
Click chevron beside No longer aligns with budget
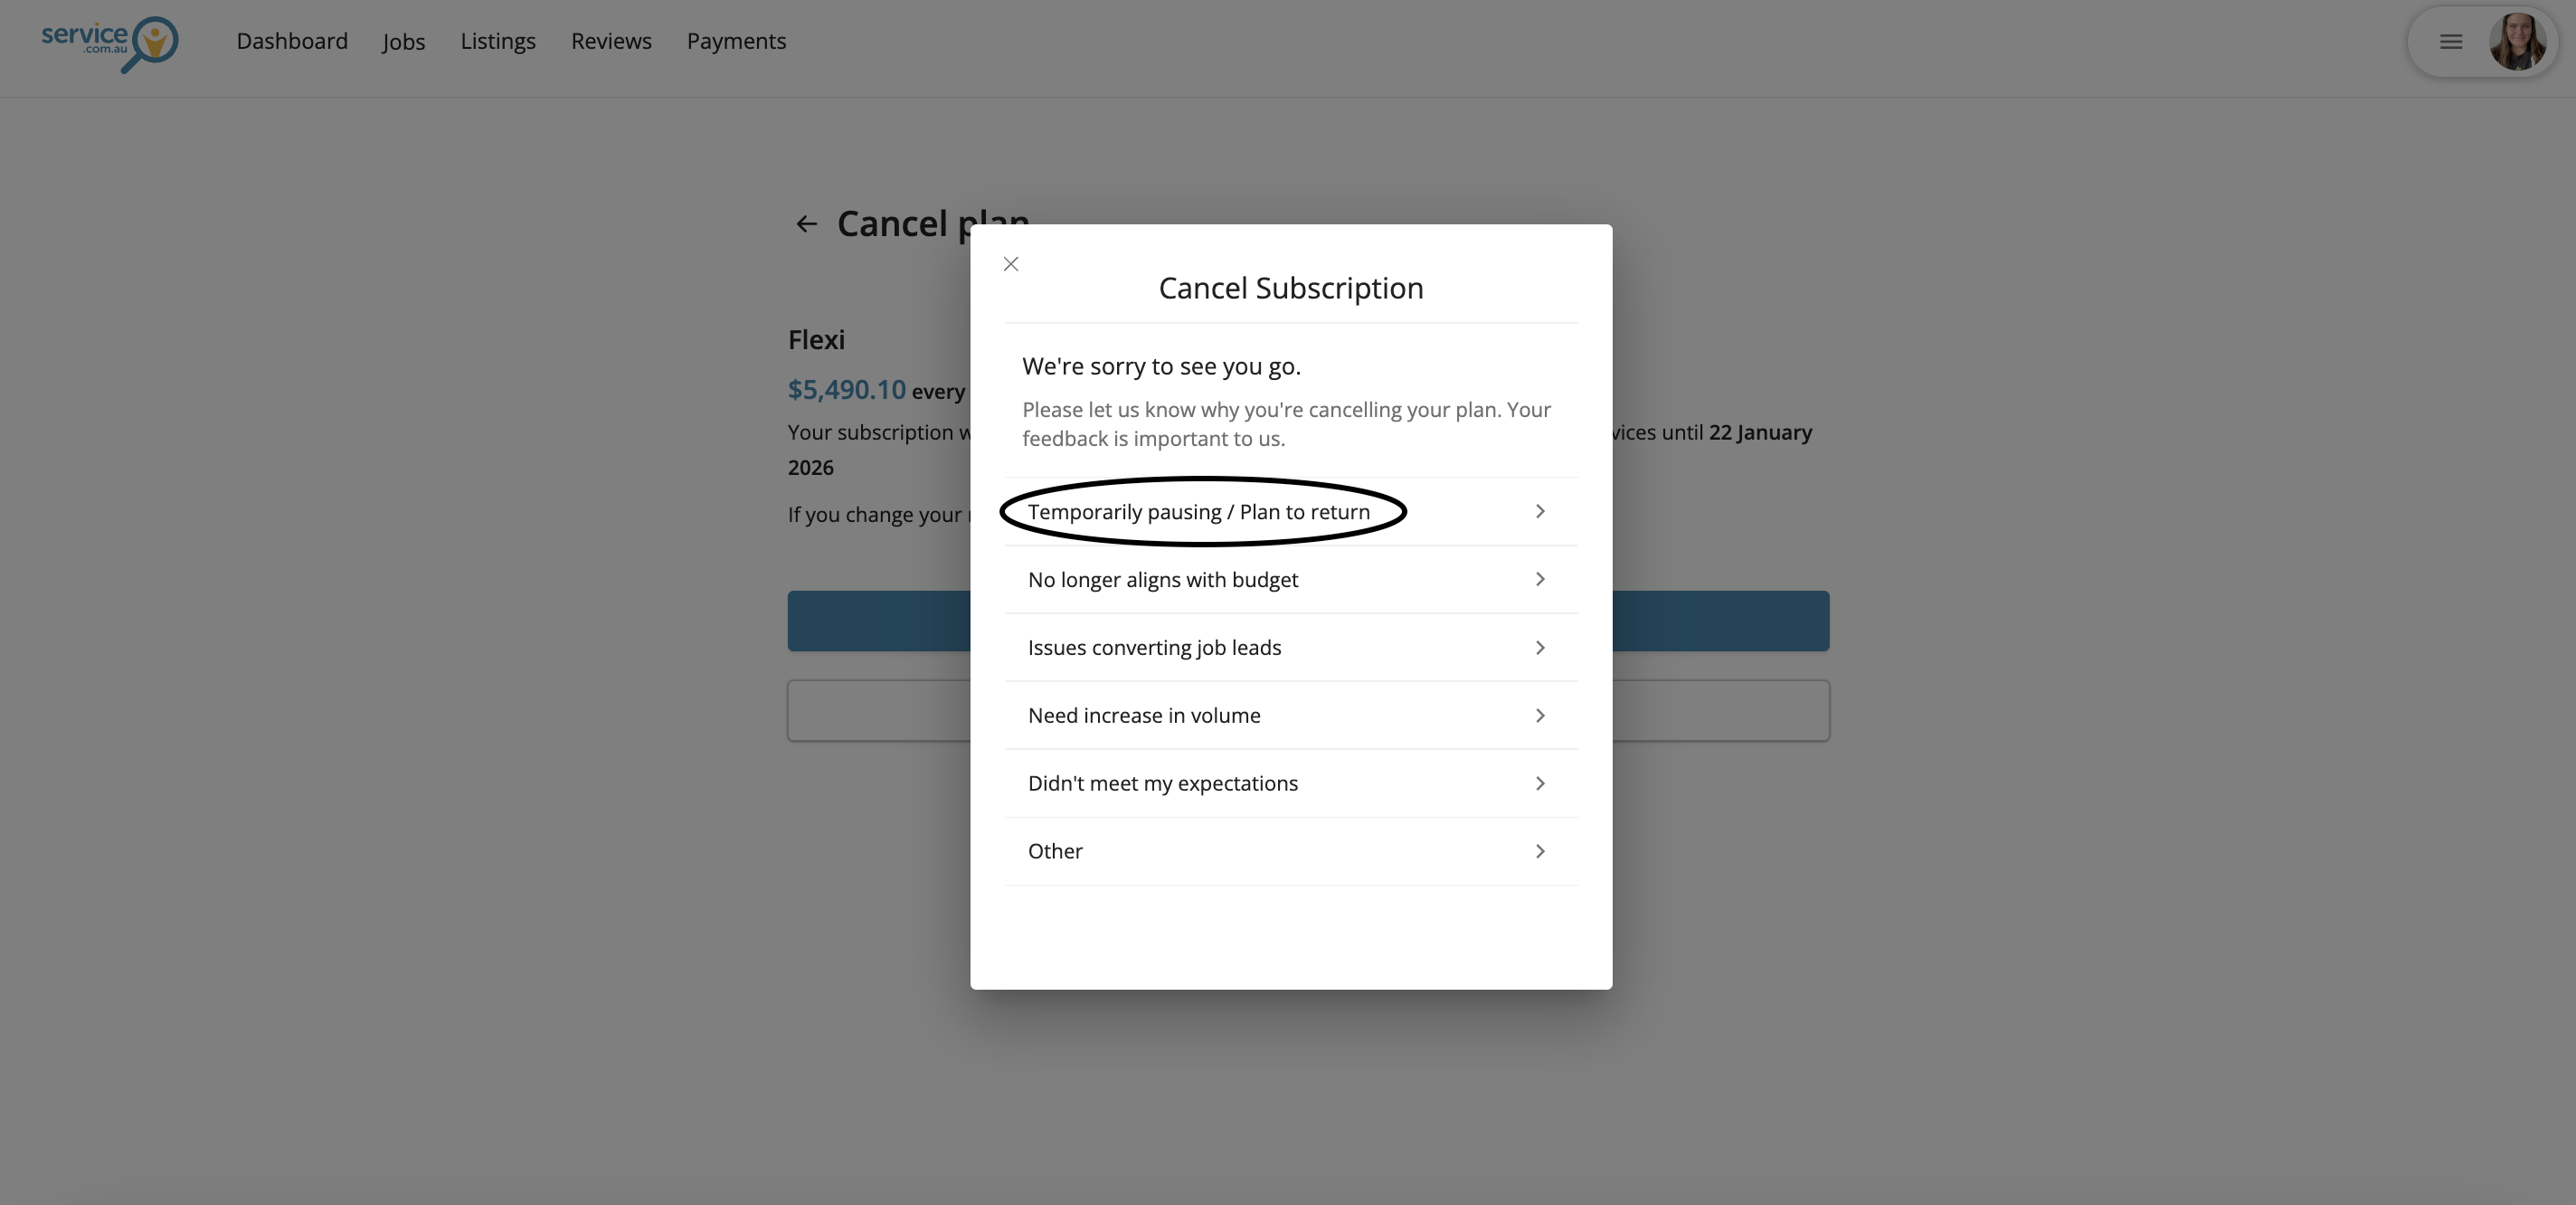(x=1540, y=580)
